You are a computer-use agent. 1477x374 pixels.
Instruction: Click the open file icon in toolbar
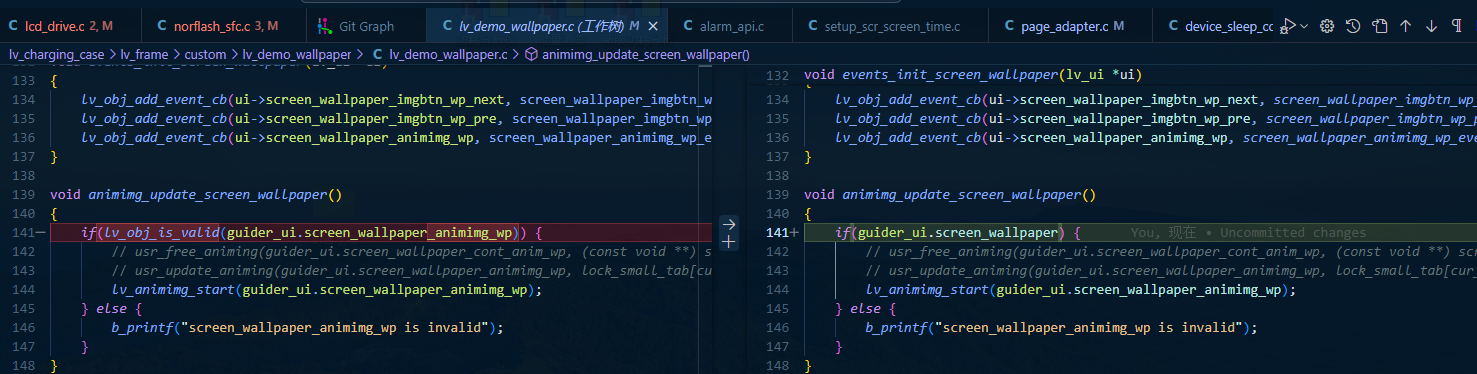point(1379,26)
